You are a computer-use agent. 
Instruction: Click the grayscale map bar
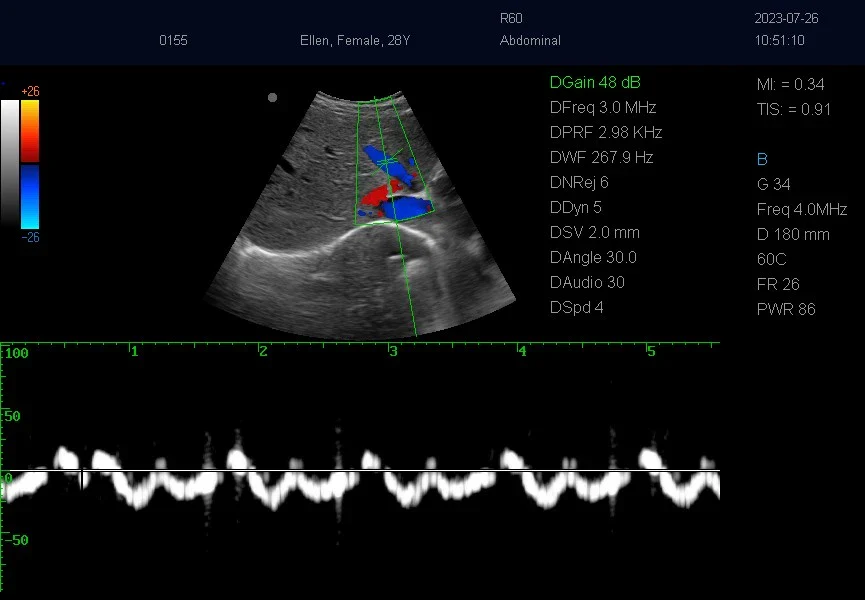9,163
